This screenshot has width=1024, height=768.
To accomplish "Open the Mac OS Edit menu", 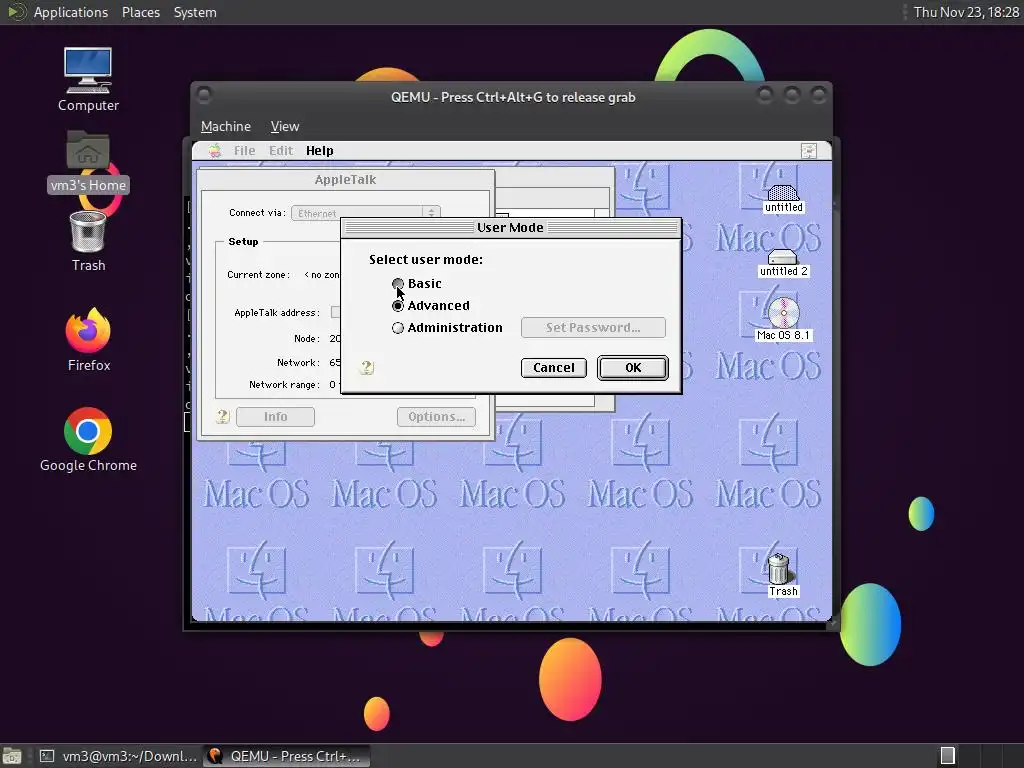I will tap(281, 151).
